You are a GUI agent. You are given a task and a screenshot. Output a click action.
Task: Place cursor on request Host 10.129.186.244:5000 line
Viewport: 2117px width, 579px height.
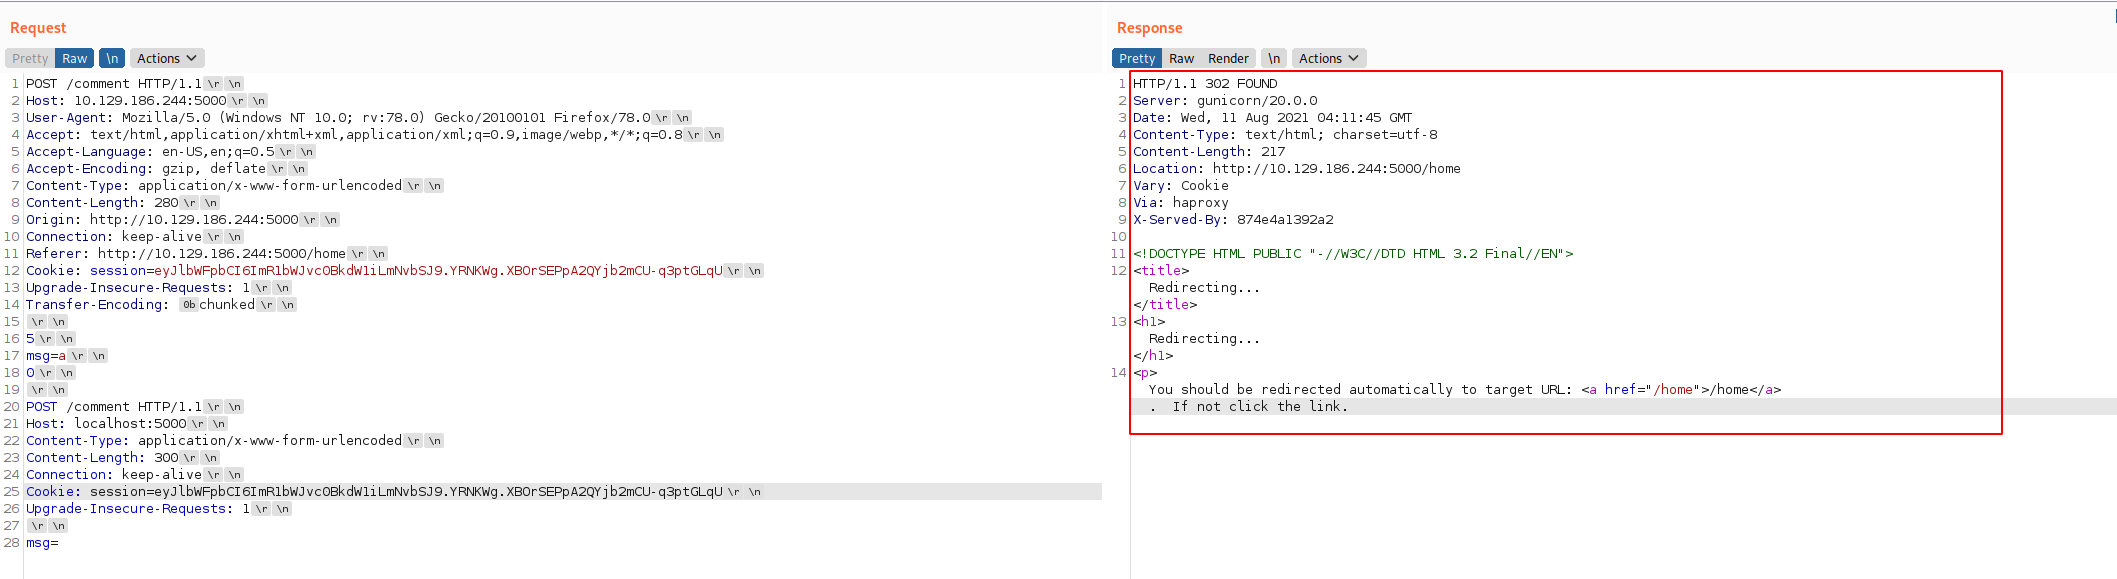pyautogui.click(x=126, y=101)
